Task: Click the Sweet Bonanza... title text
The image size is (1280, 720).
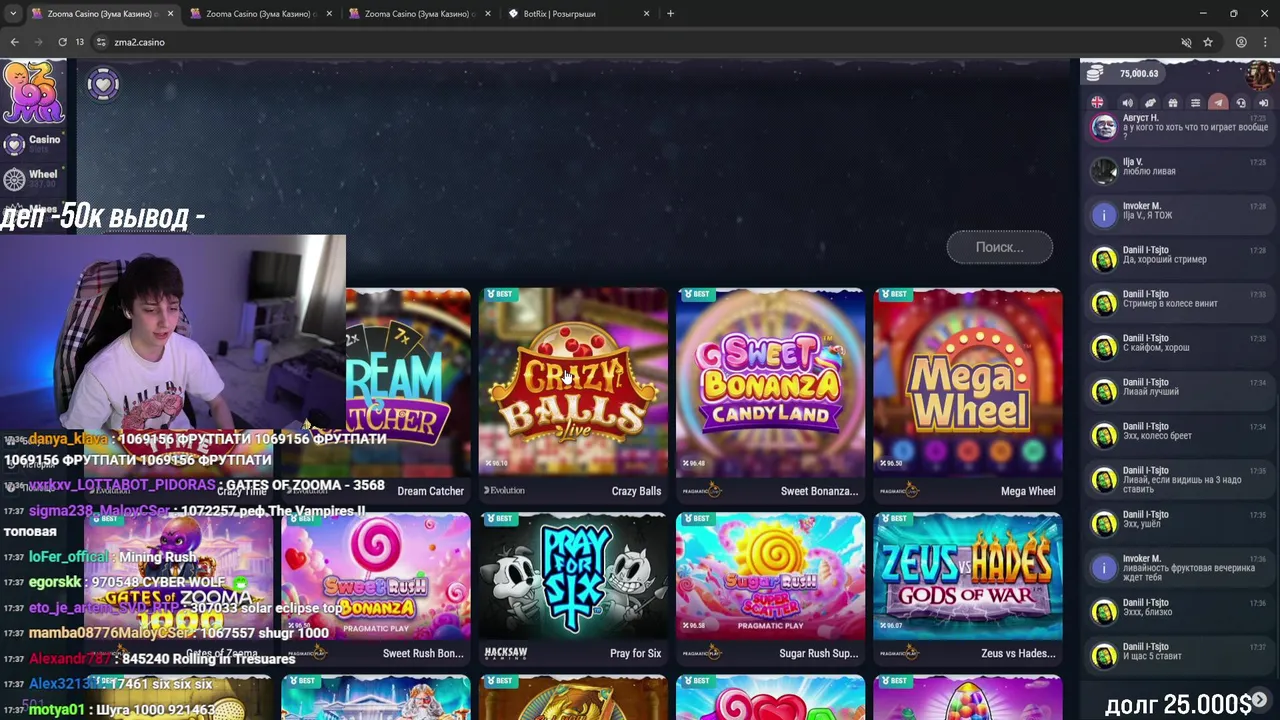Action: [x=819, y=491]
